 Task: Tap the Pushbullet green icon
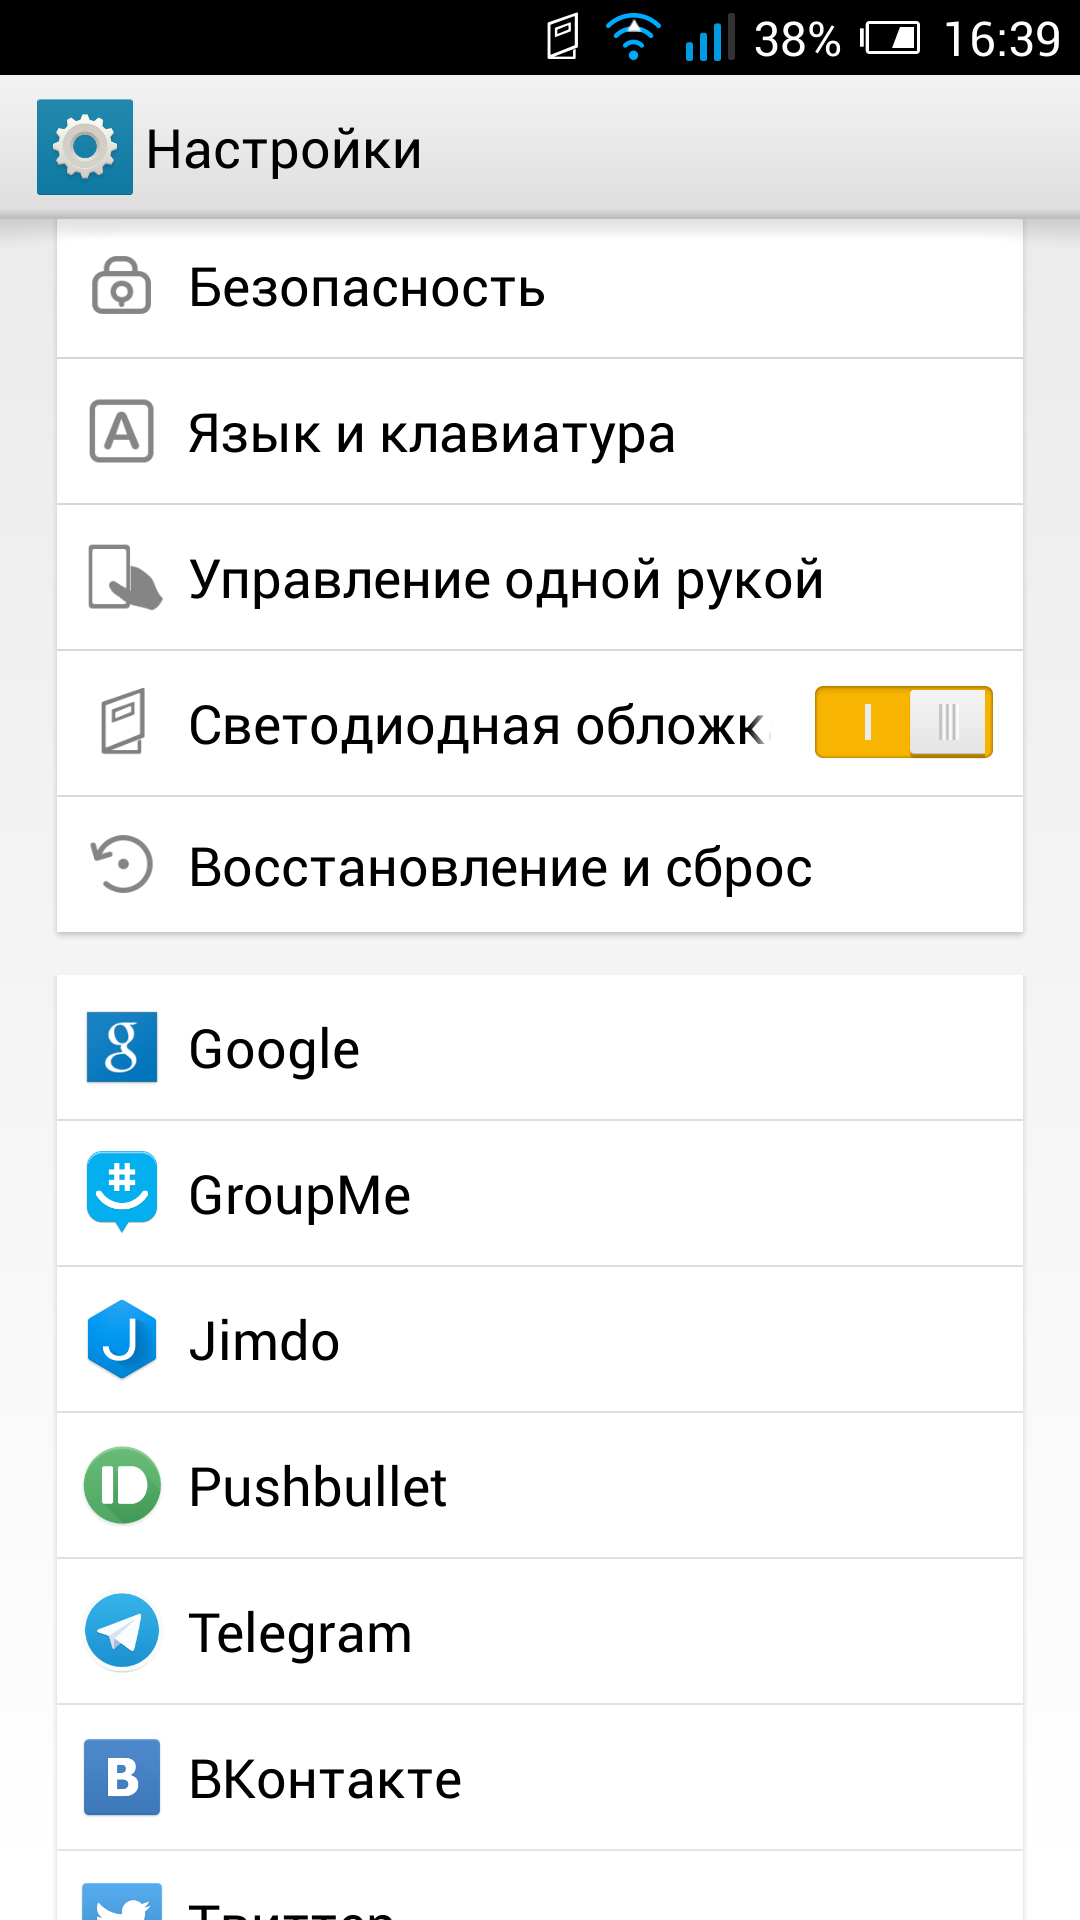pyautogui.click(x=122, y=1485)
